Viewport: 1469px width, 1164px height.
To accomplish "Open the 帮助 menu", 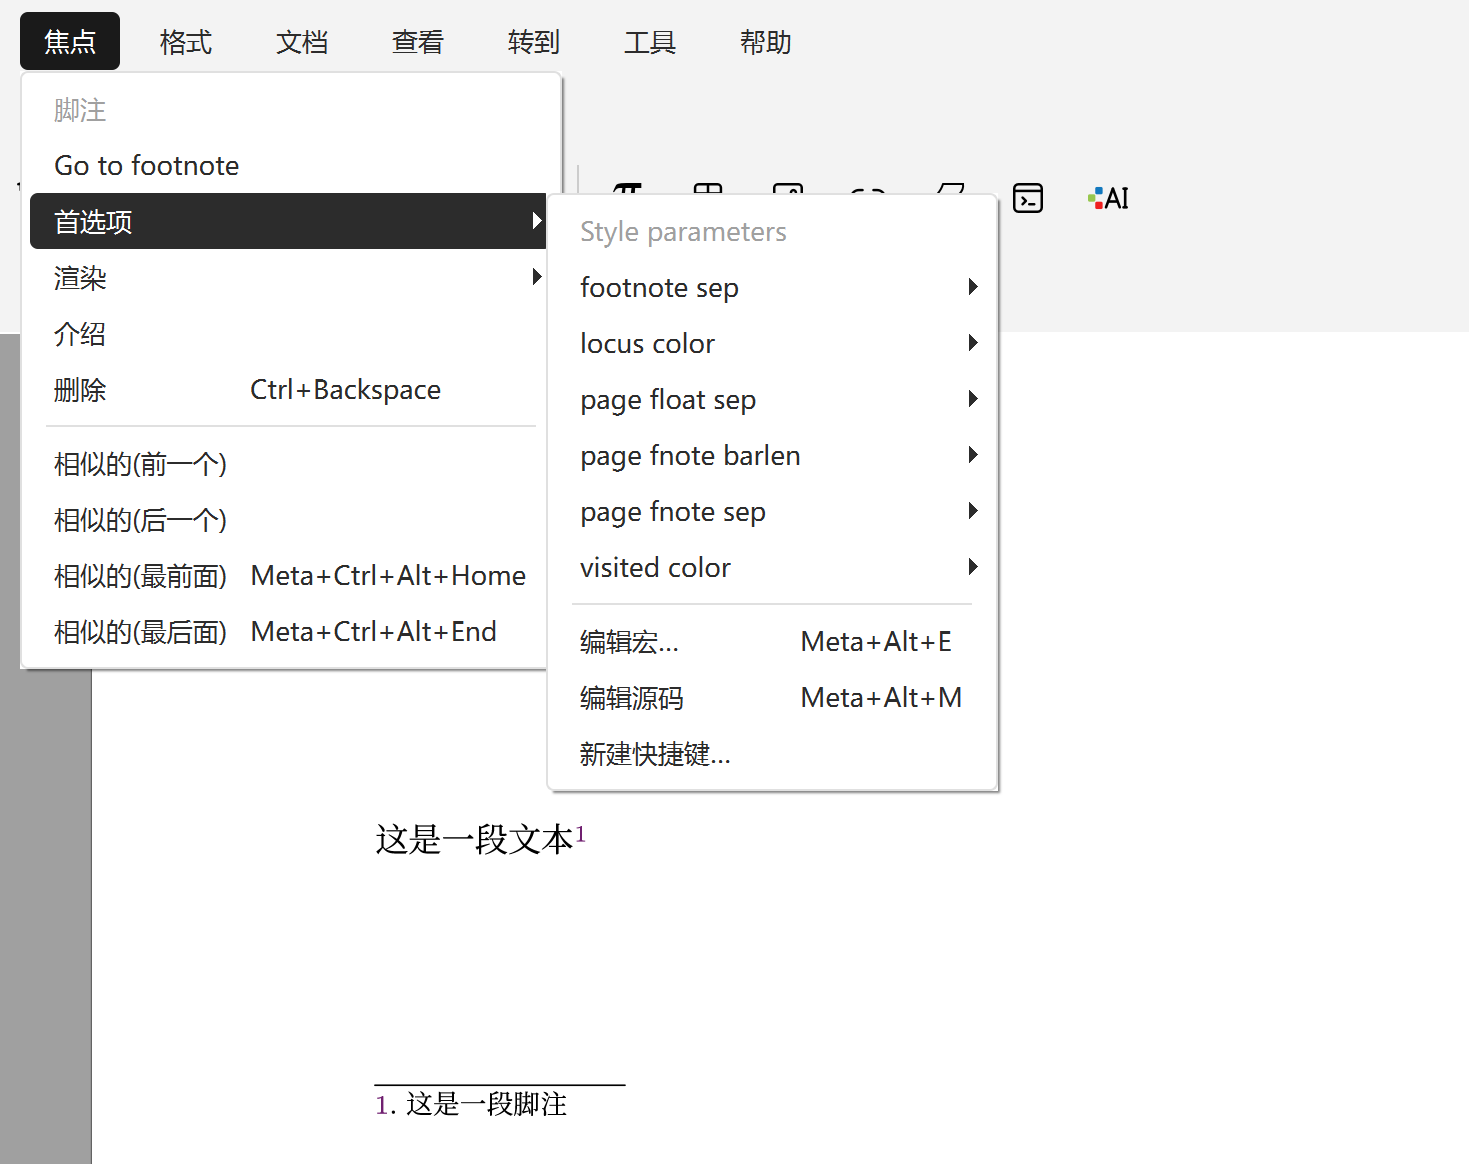I will click(x=765, y=42).
